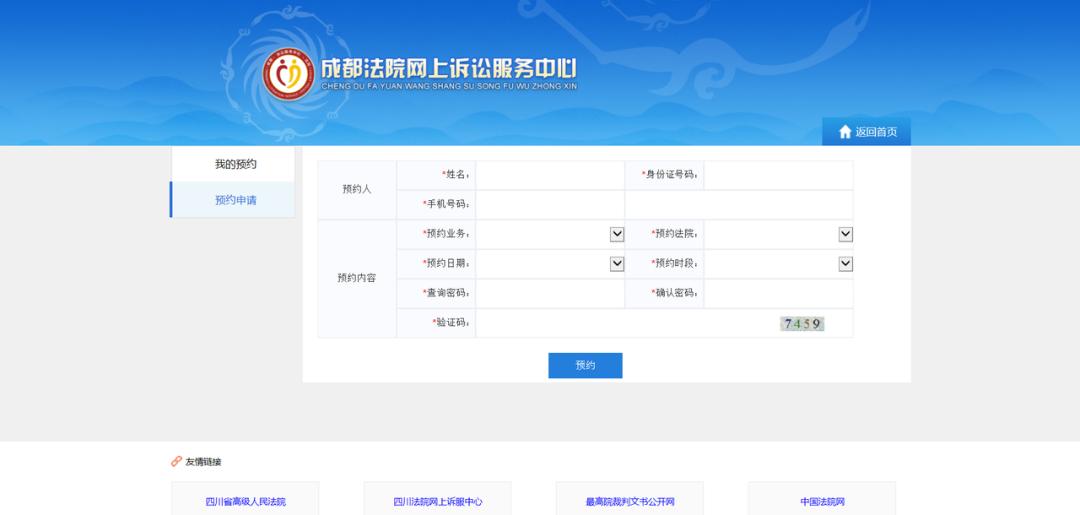Click the home icon beside 返回首页
The image size is (1080, 515).
[845, 132]
